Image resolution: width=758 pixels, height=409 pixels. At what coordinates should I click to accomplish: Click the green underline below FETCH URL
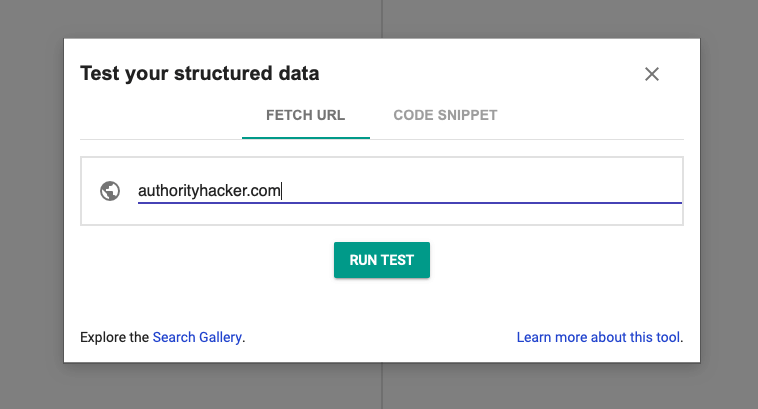305,137
